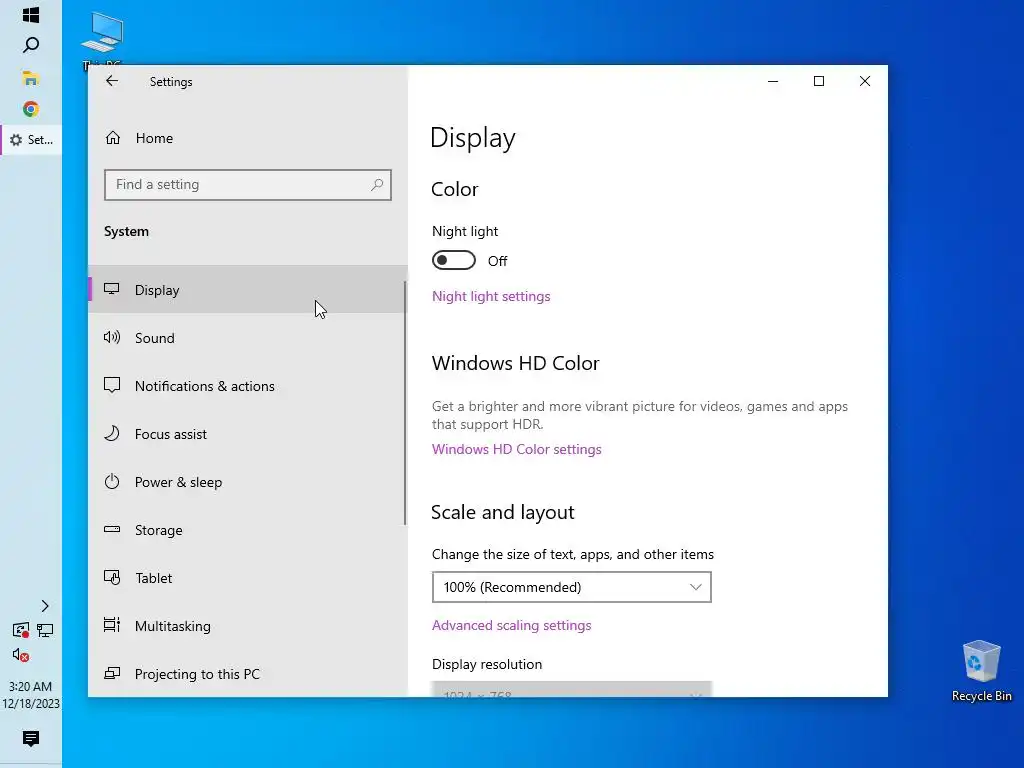Screen dimensions: 1024x768
Task: Click the monitor icon next to Display
Action: pos(112,289)
